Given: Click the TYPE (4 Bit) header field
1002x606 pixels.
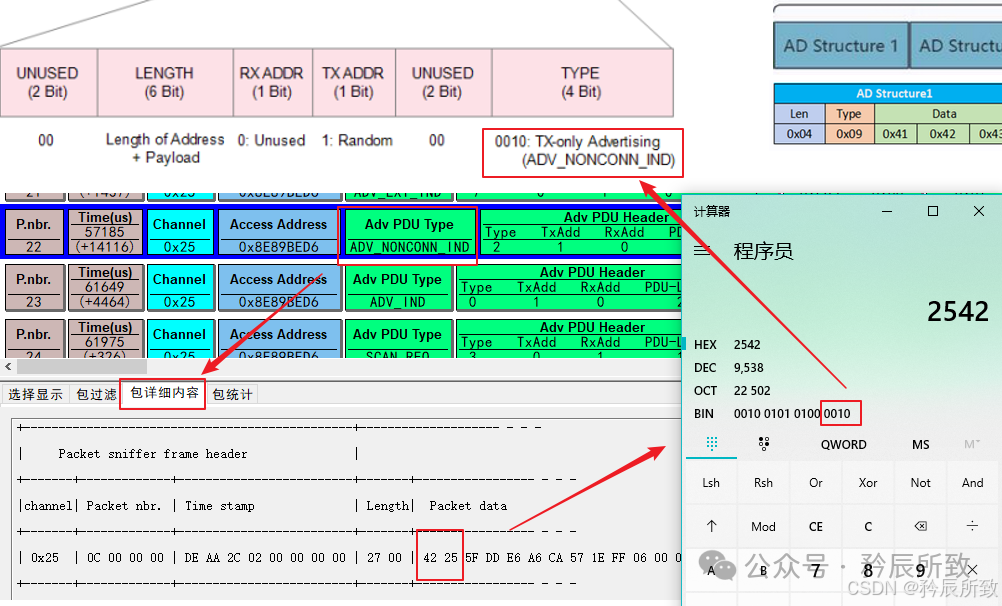Looking at the screenshot, I should 582,82.
